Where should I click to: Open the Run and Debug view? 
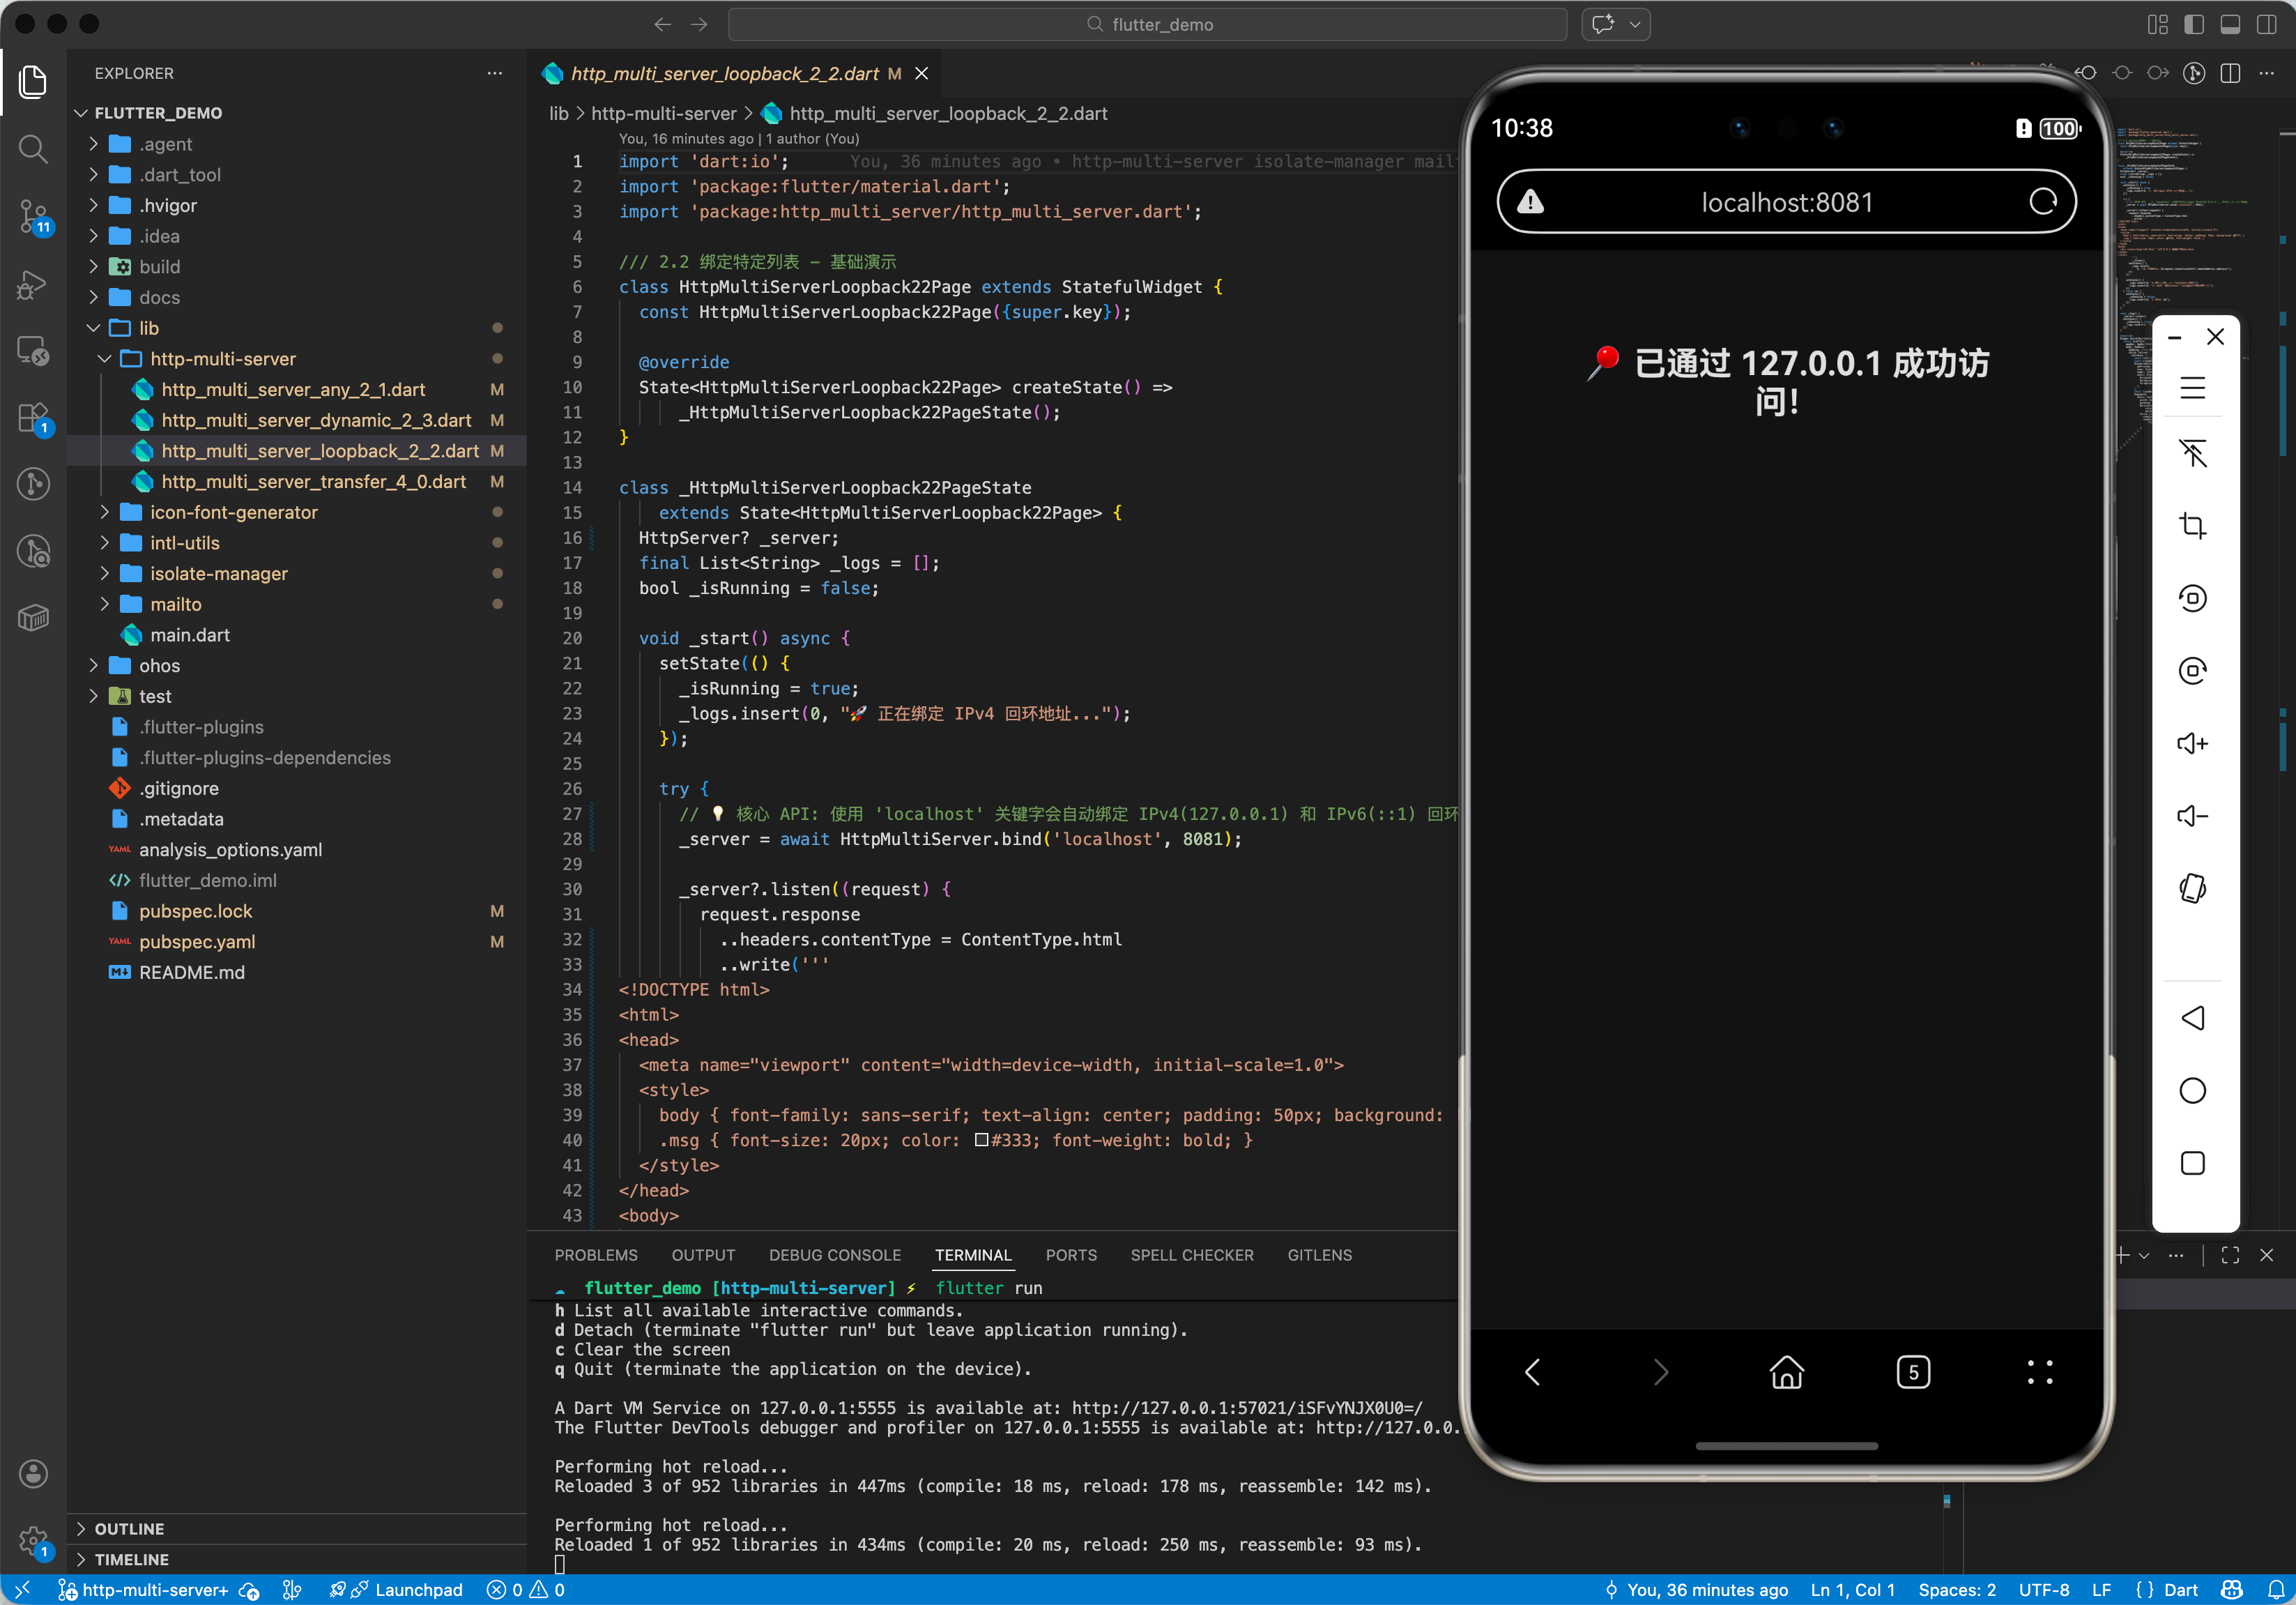(33, 284)
